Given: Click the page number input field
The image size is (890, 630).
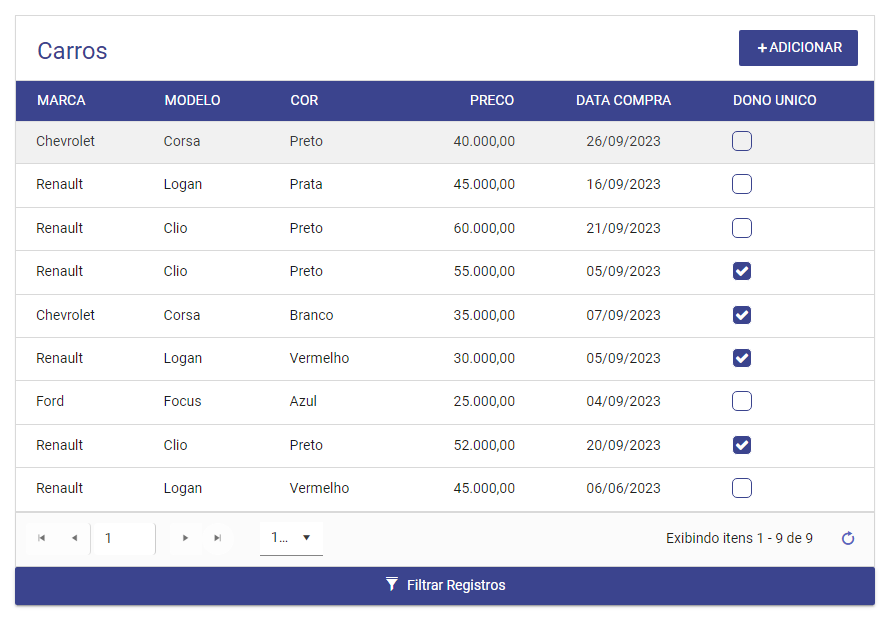Looking at the screenshot, I should pos(123,538).
